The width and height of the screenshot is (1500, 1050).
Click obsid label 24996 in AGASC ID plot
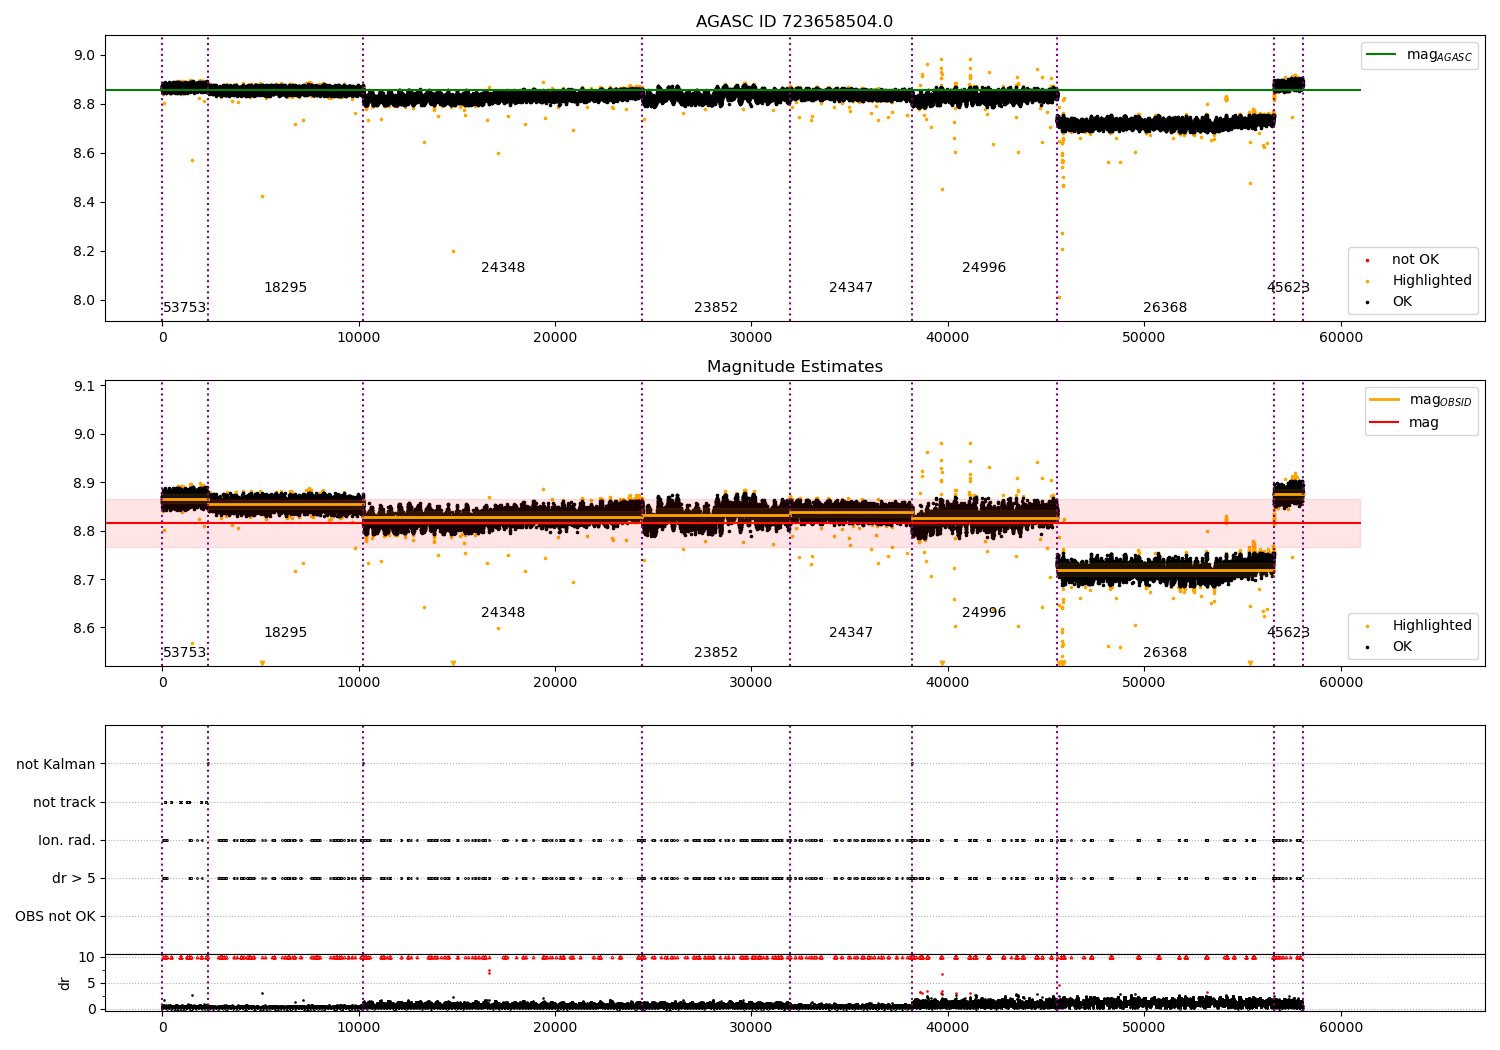[x=984, y=268]
